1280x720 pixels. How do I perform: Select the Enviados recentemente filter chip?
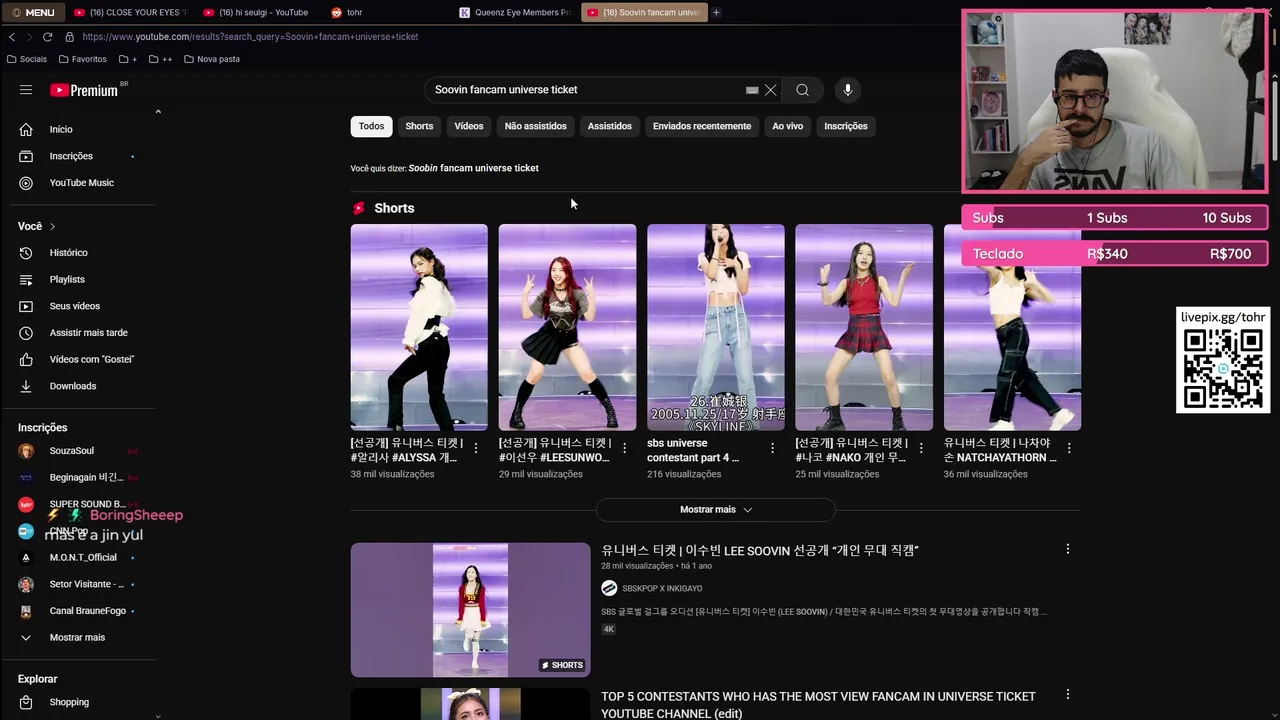[x=702, y=126]
